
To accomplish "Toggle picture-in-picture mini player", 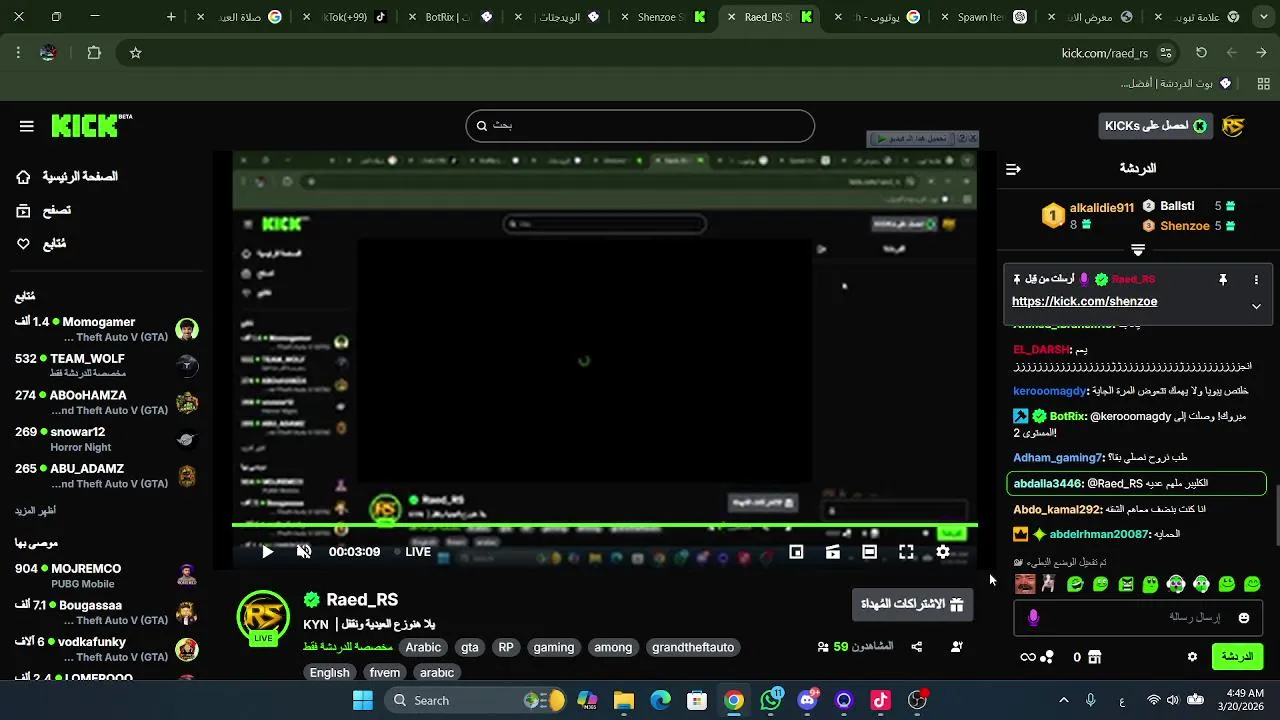I will [796, 552].
